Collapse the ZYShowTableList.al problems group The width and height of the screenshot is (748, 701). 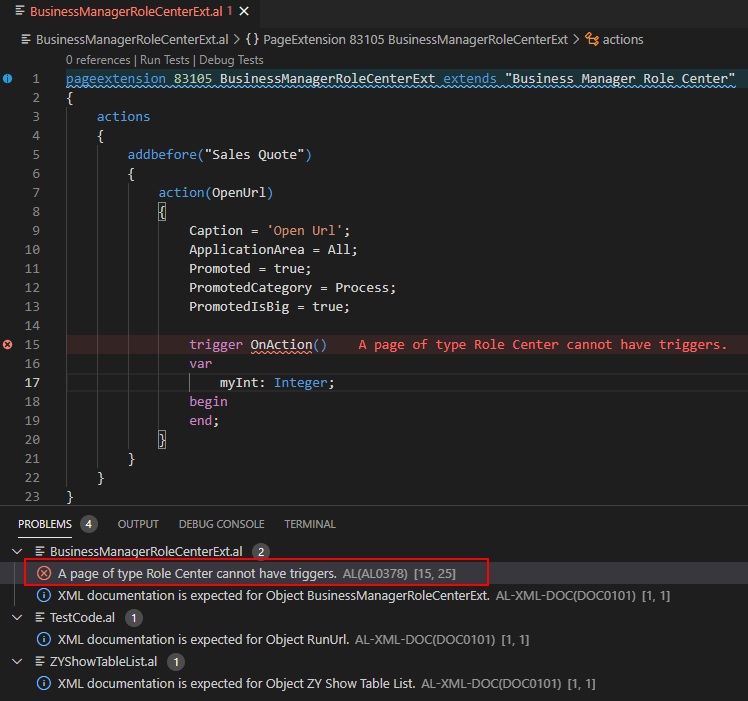click(17, 661)
